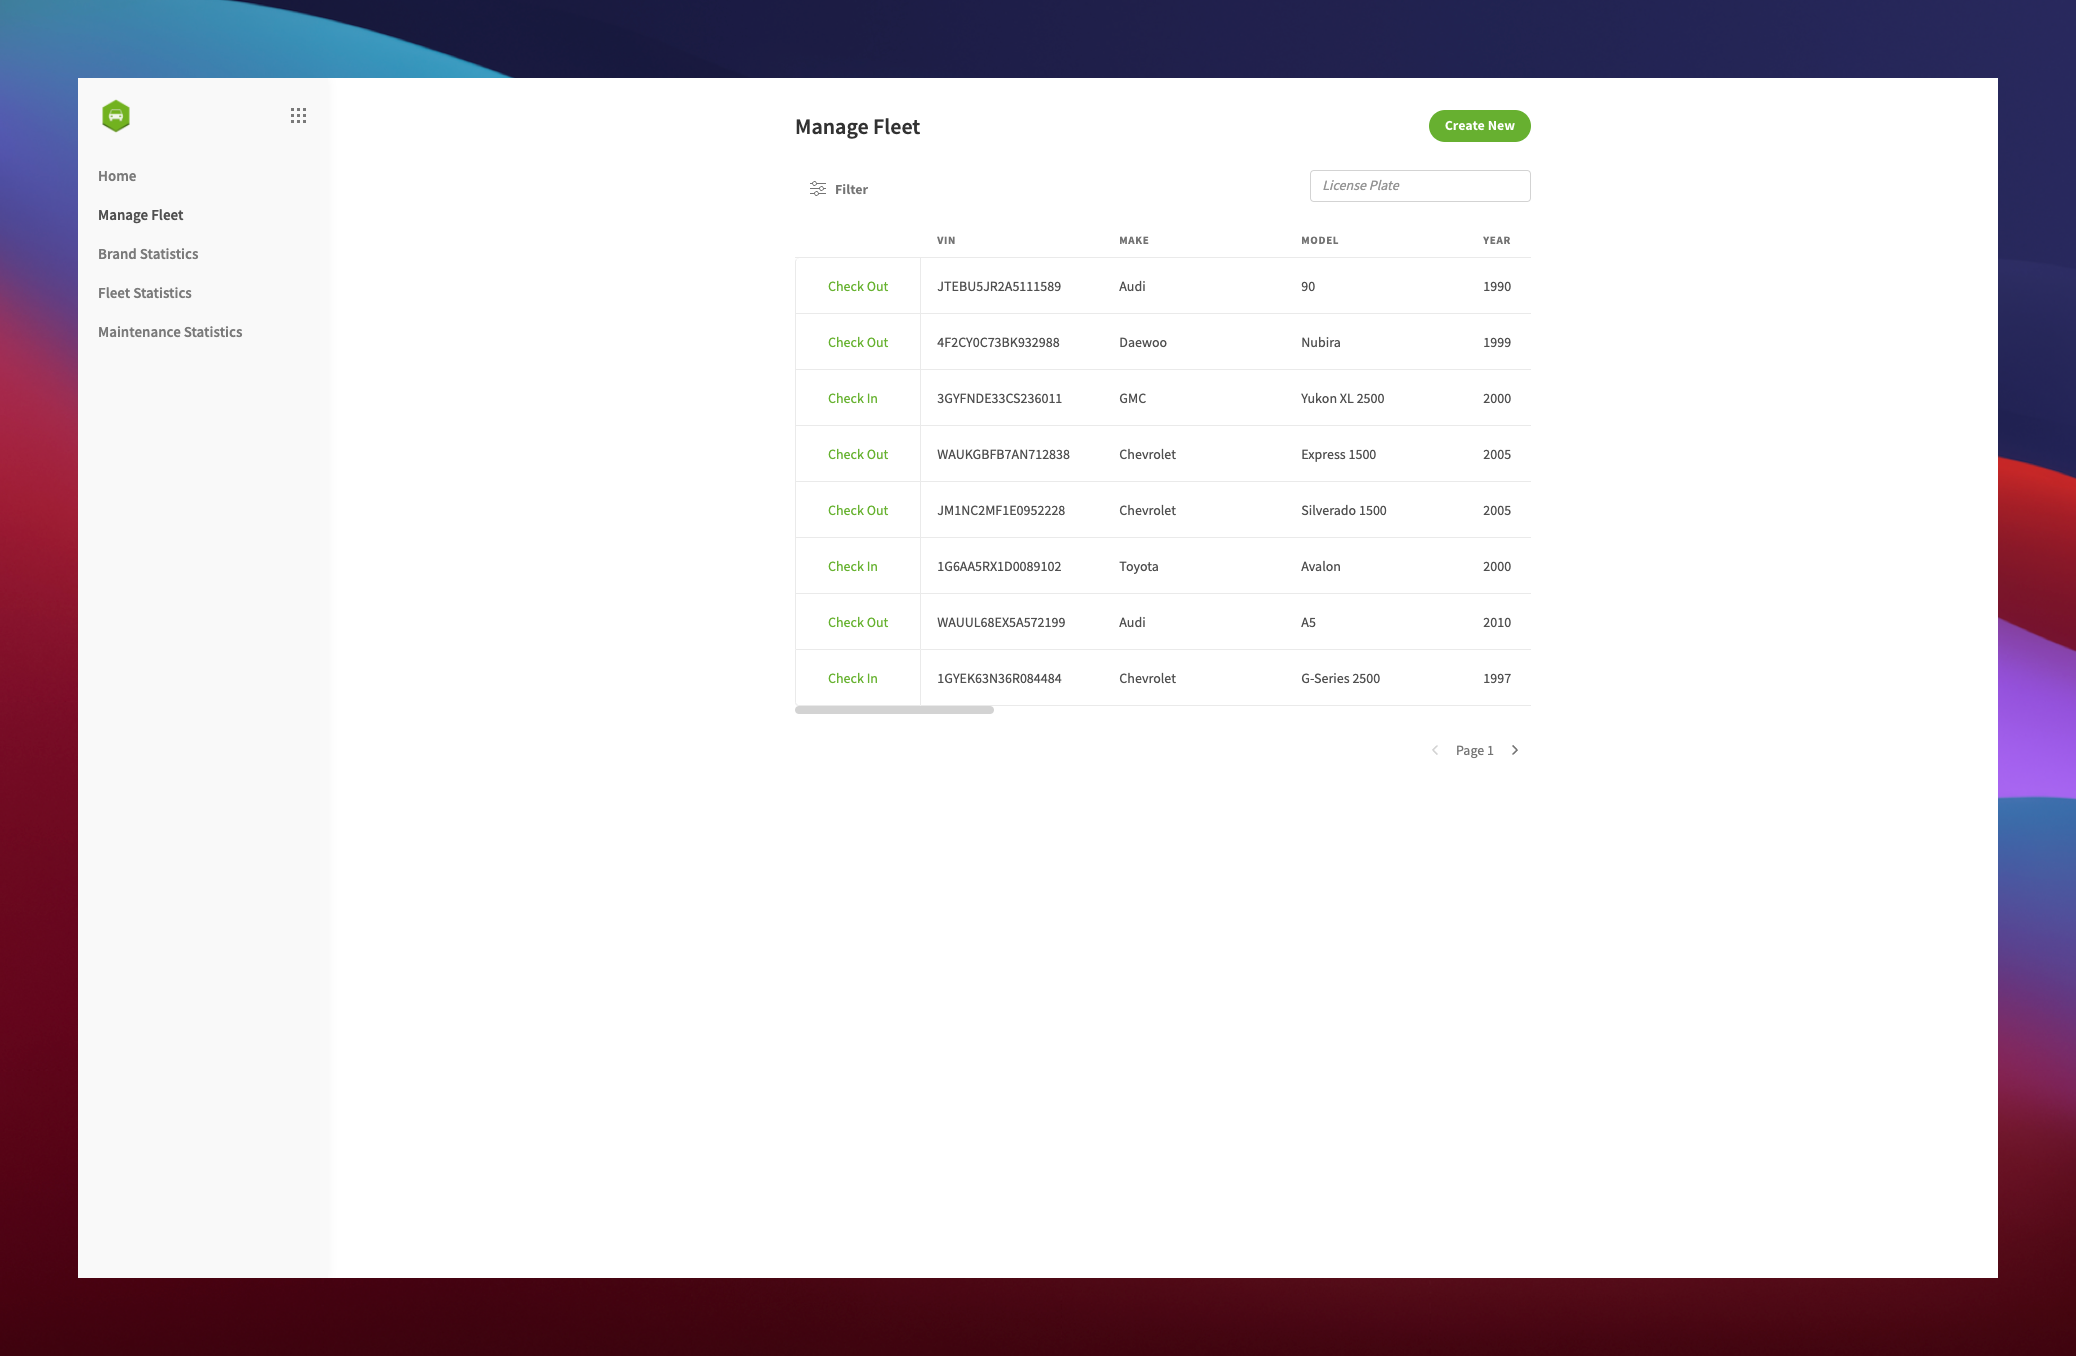2076x1356 pixels.
Task: Toggle Check Out on Chevrolet Express 1500
Action: (x=856, y=454)
